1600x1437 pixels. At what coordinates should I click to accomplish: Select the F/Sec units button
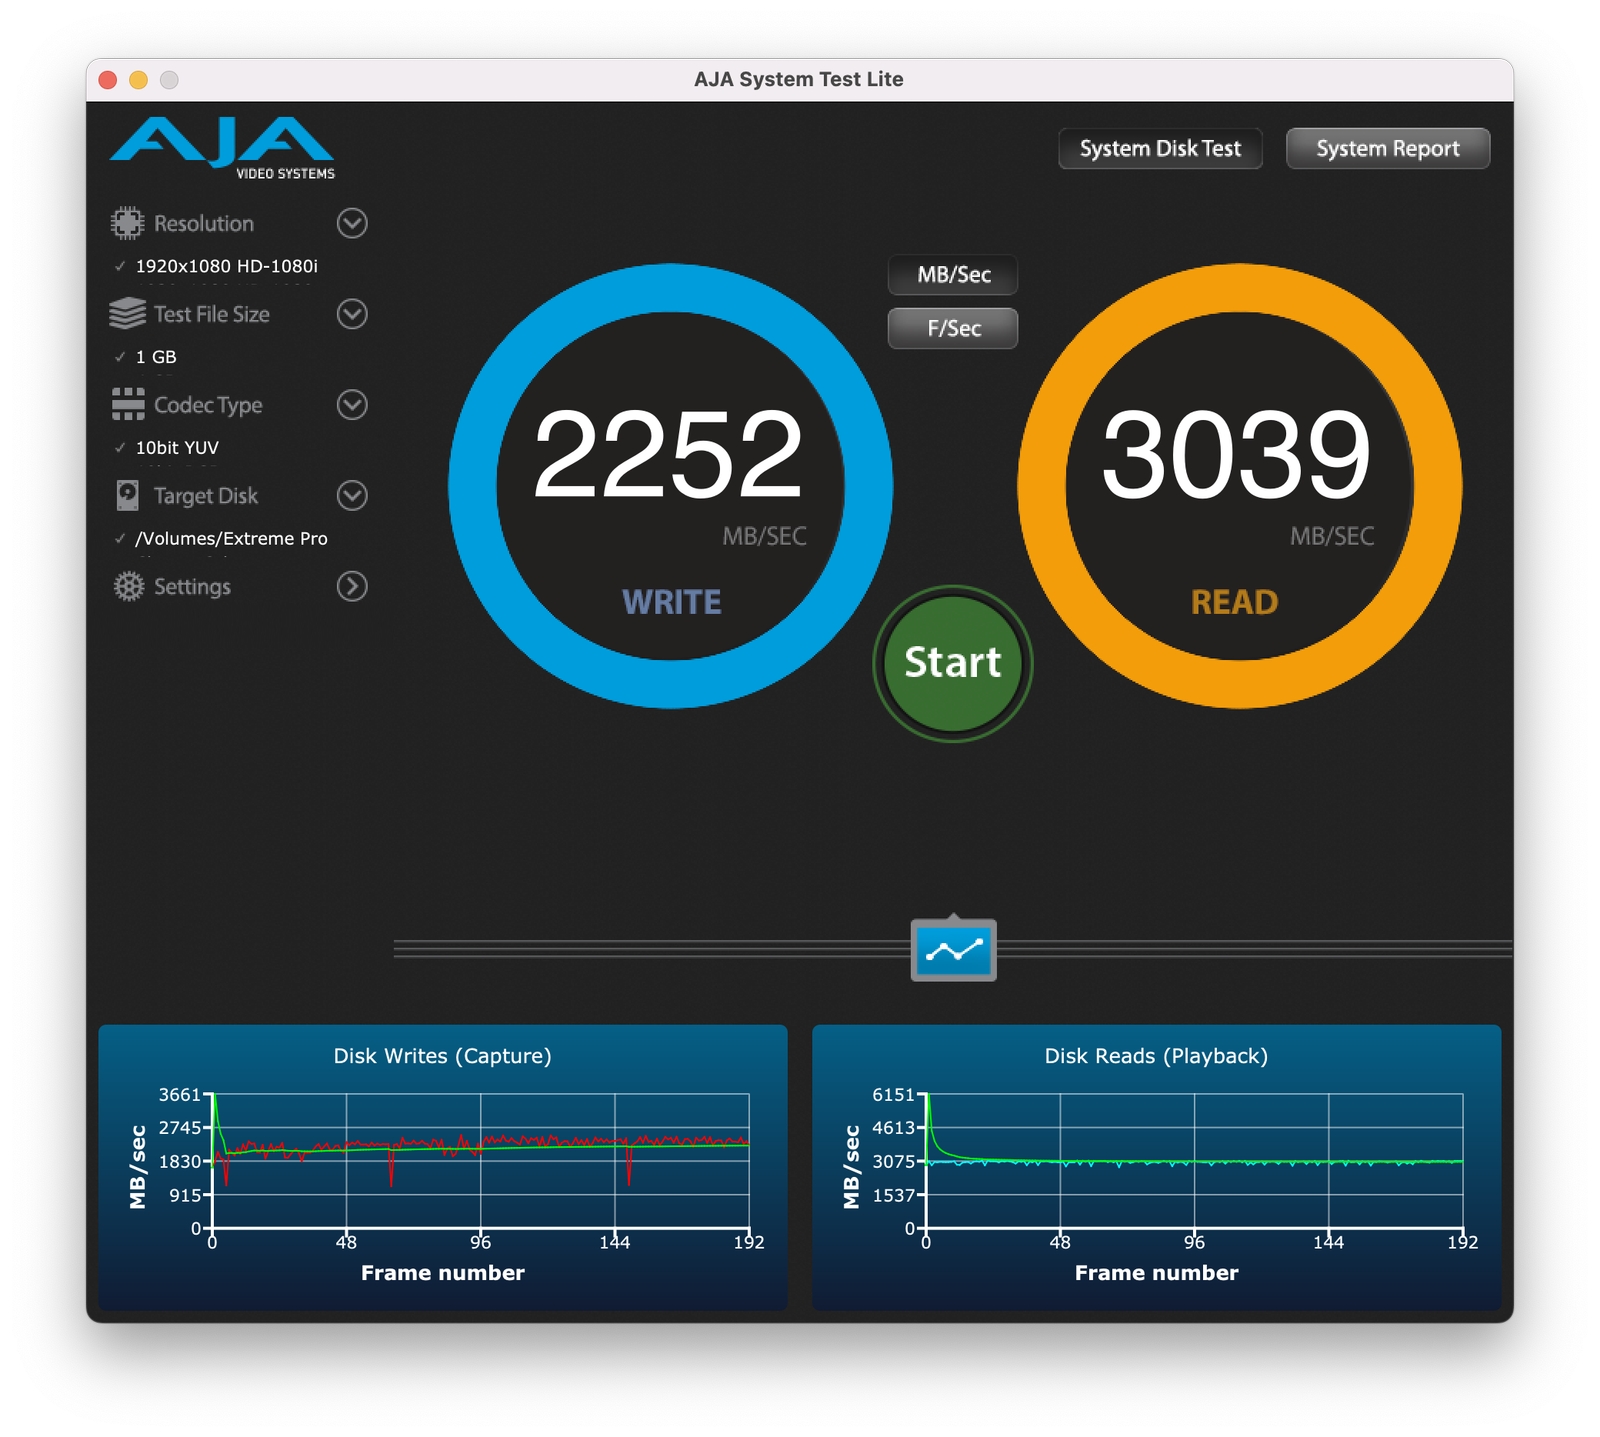pyautogui.click(x=953, y=328)
